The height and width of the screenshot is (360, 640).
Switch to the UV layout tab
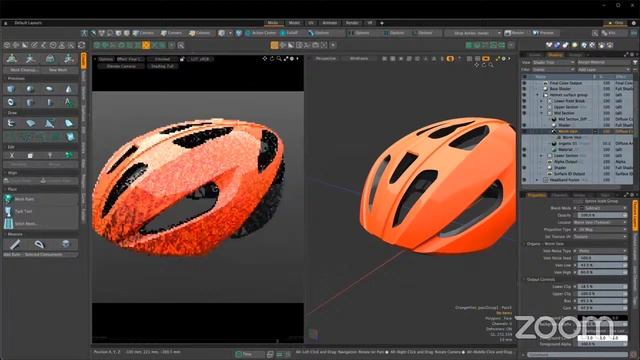coord(311,23)
